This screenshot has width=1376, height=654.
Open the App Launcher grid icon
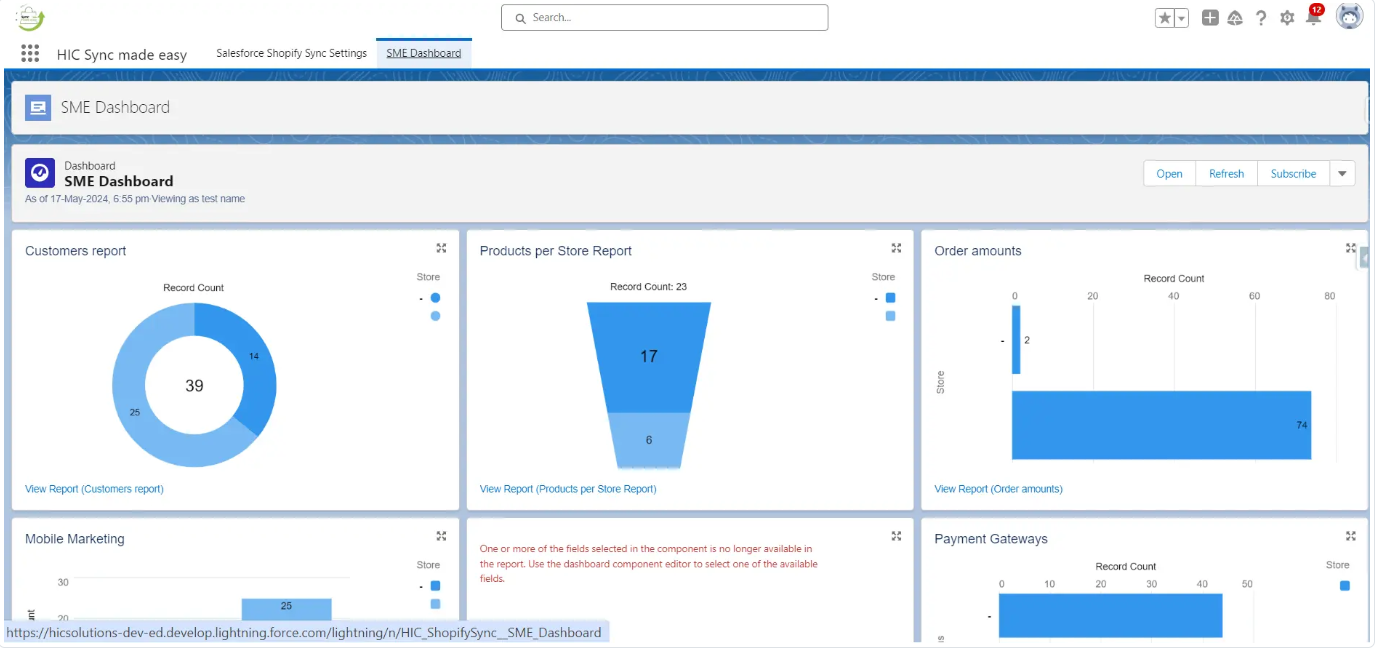[x=30, y=54]
